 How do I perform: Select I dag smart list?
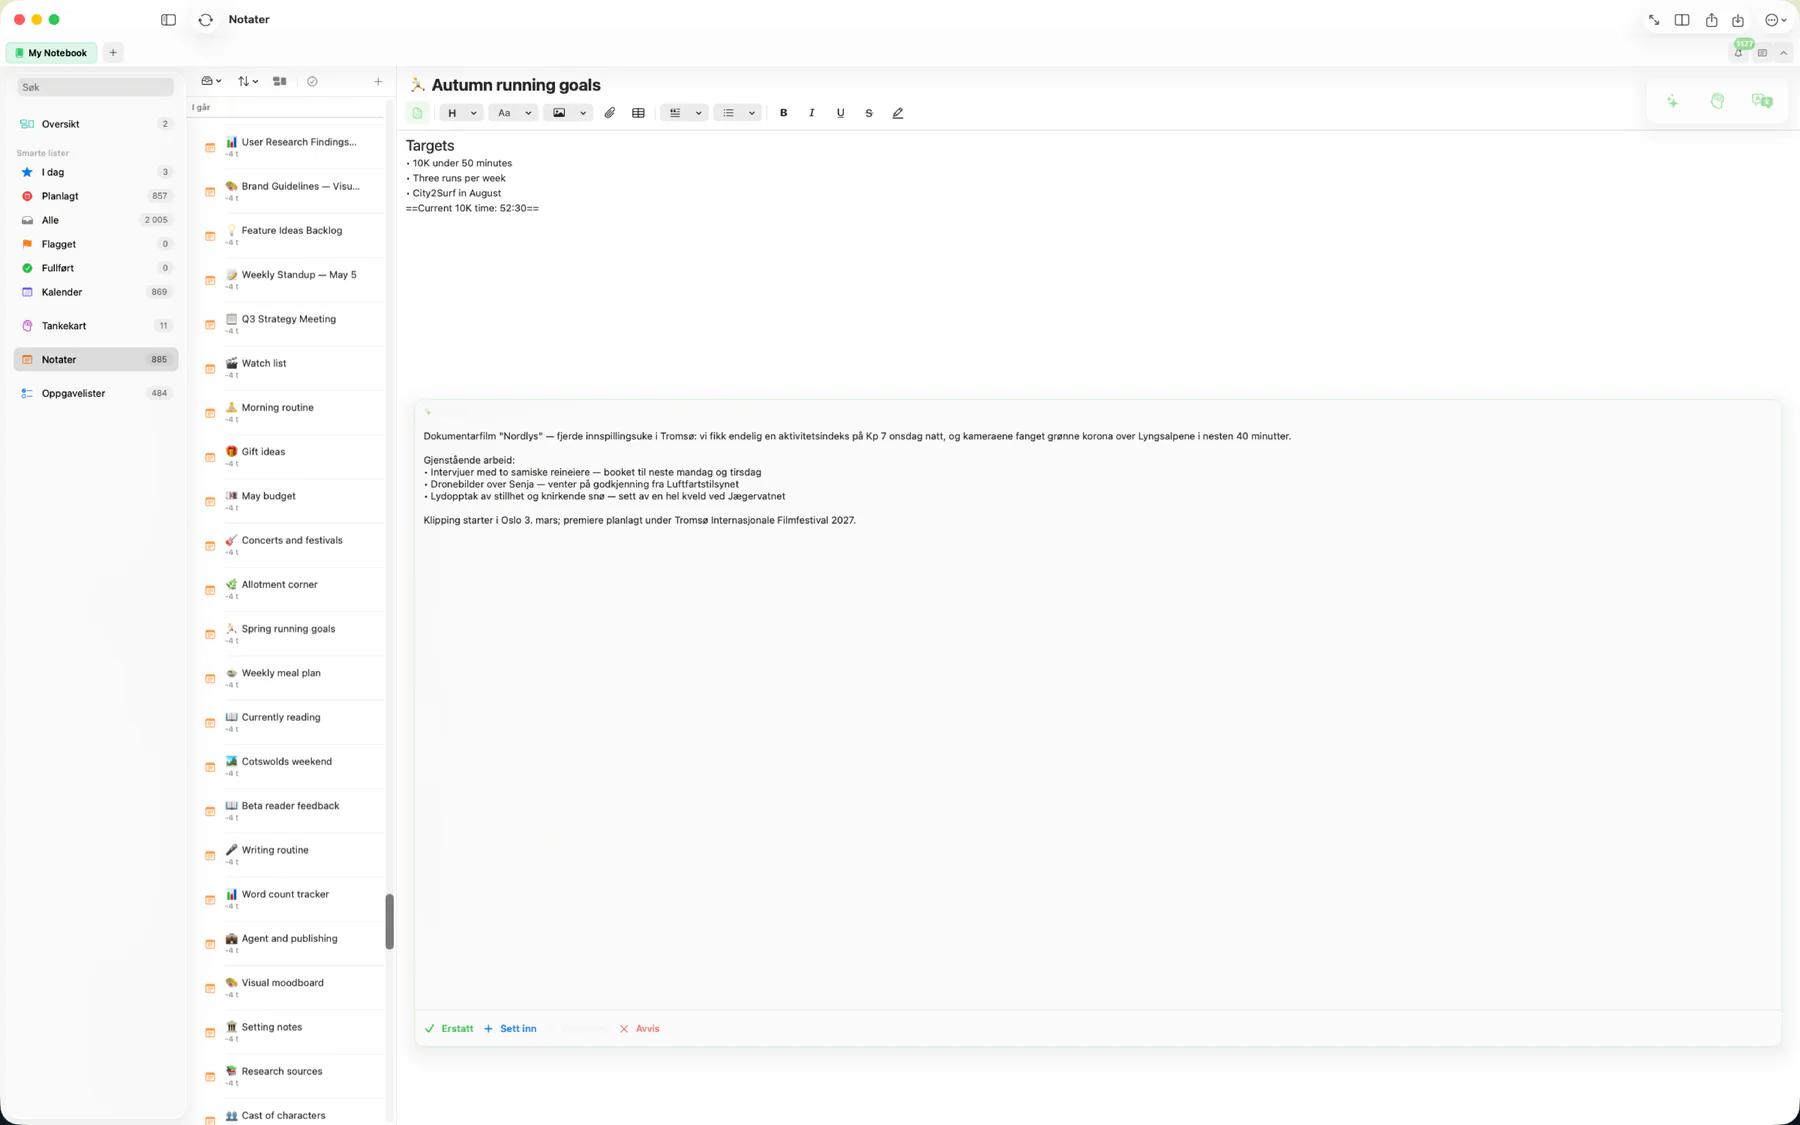[x=95, y=172]
